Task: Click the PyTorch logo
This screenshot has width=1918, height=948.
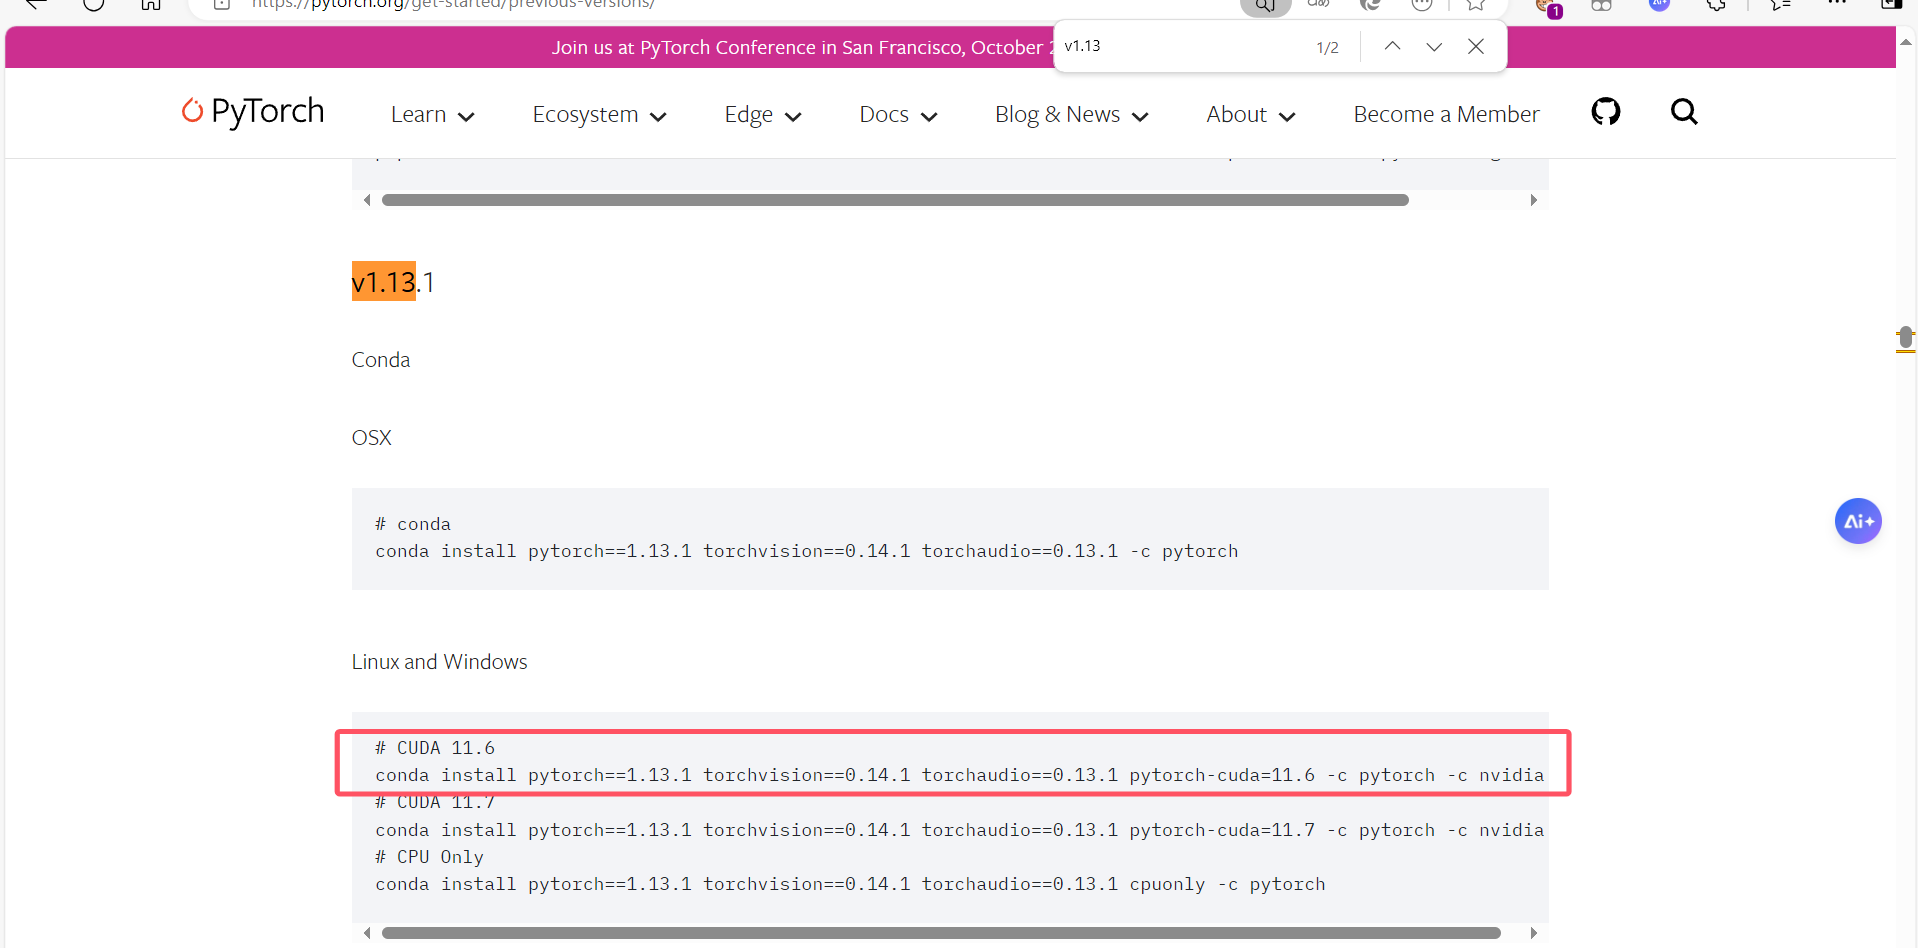Action: pyautogui.click(x=253, y=111)
